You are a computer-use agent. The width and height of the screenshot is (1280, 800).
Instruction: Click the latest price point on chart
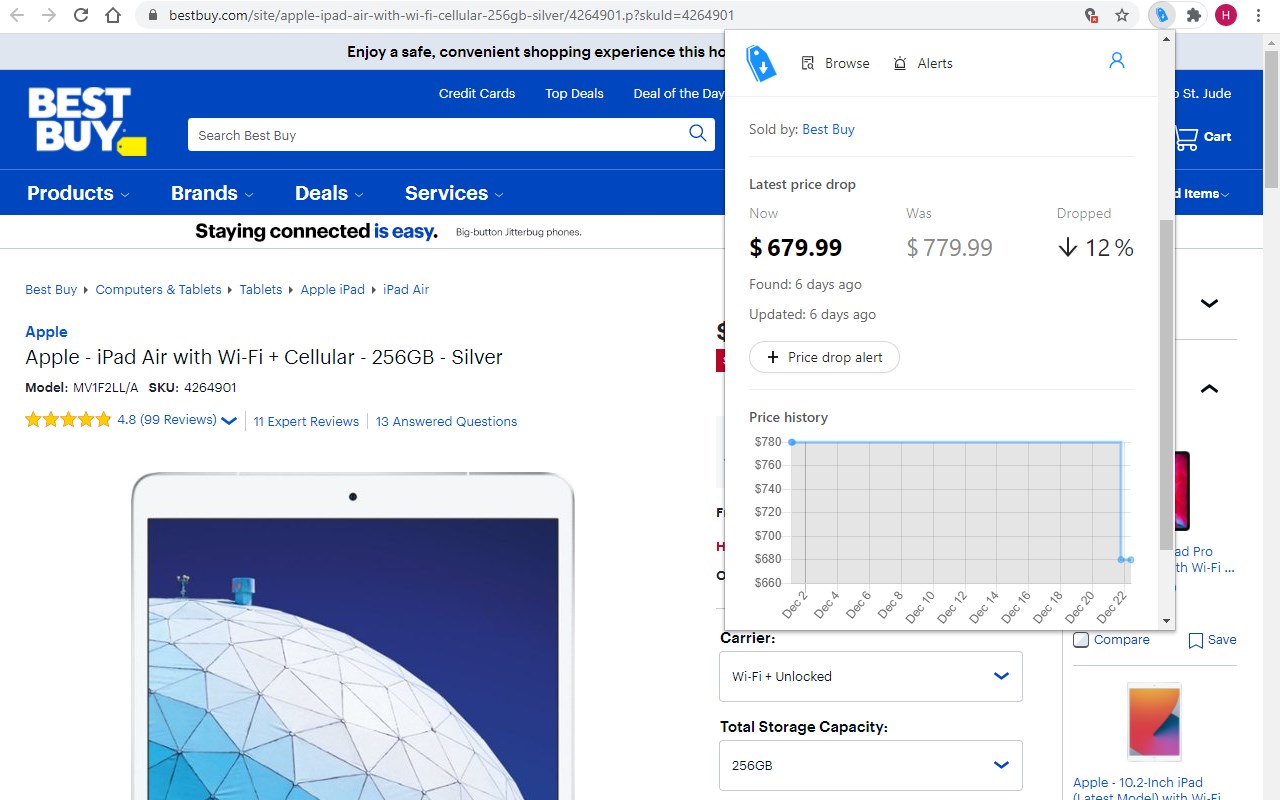coord(1130,560)
